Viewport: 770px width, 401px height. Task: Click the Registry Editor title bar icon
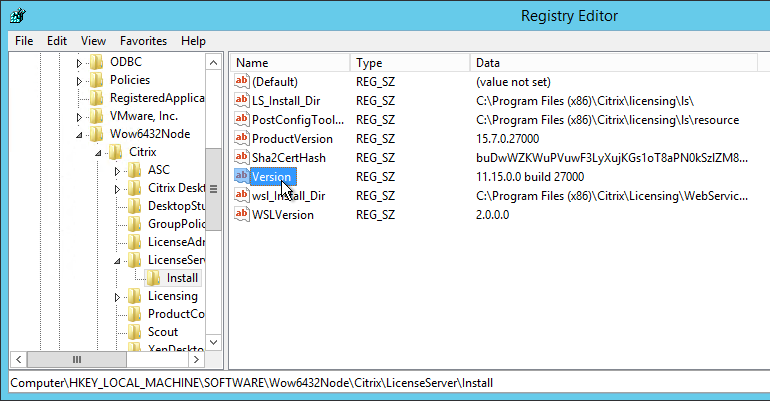coord(17,16)
